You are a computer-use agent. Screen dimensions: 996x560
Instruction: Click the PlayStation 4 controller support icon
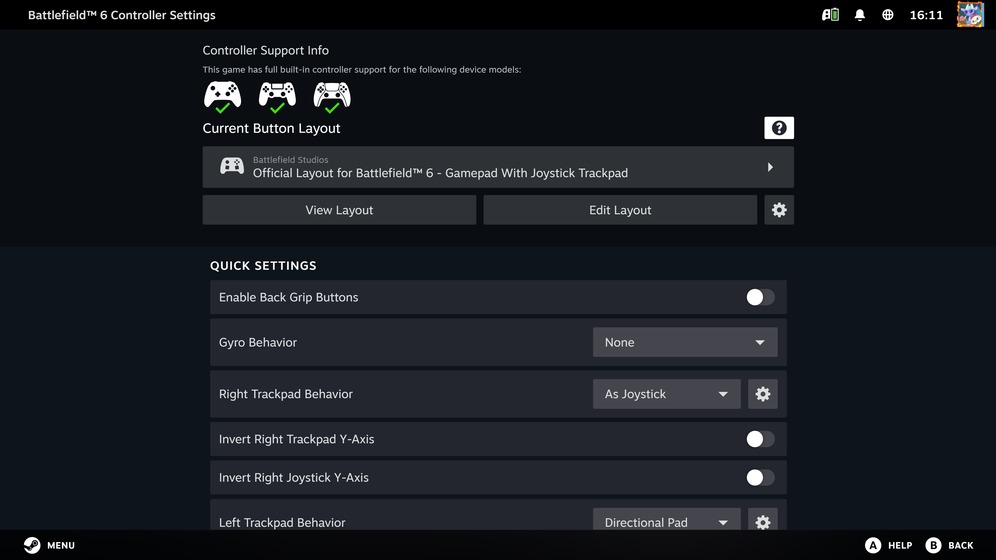click(x=277, y=97)
